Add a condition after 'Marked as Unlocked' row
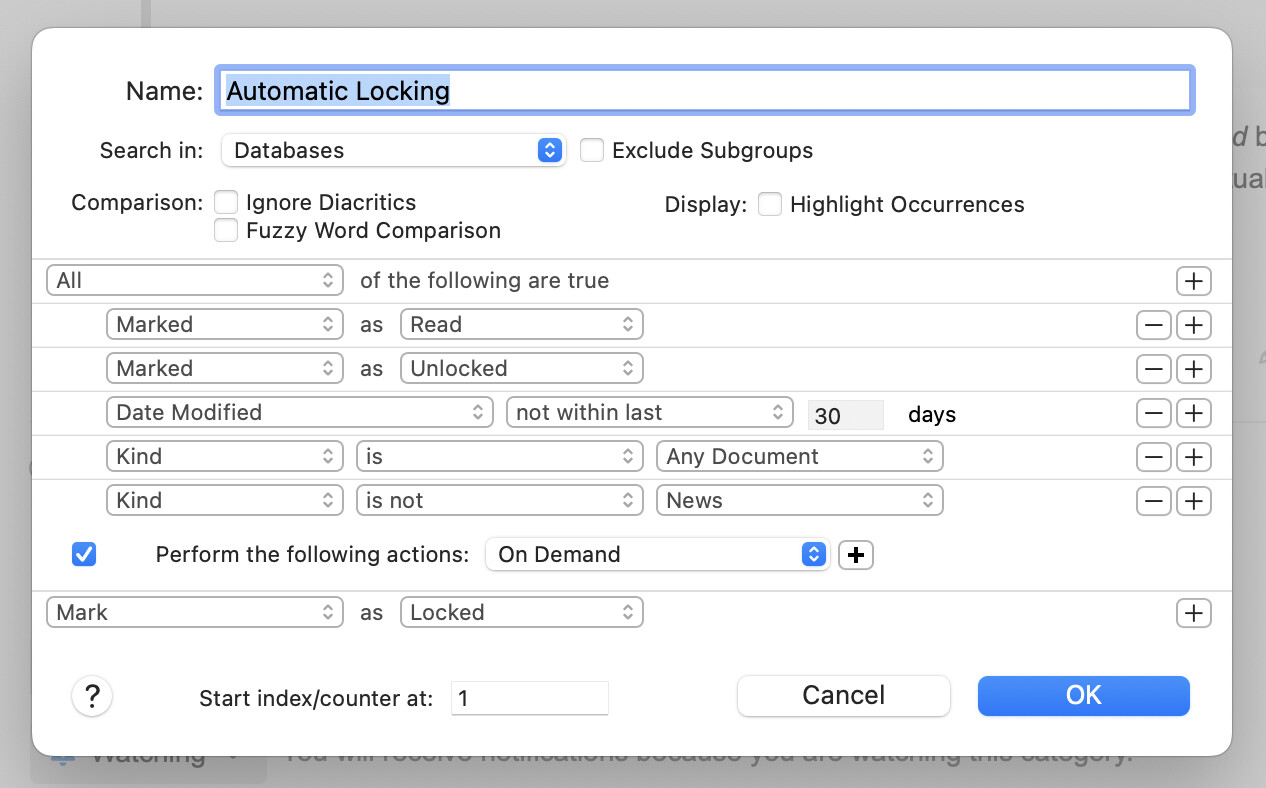This screenshot has width=1266, height=788. [1193, 369]
